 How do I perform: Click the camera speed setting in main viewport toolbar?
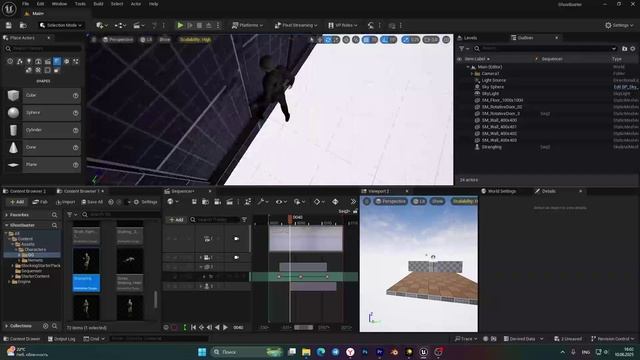(431, 40)
